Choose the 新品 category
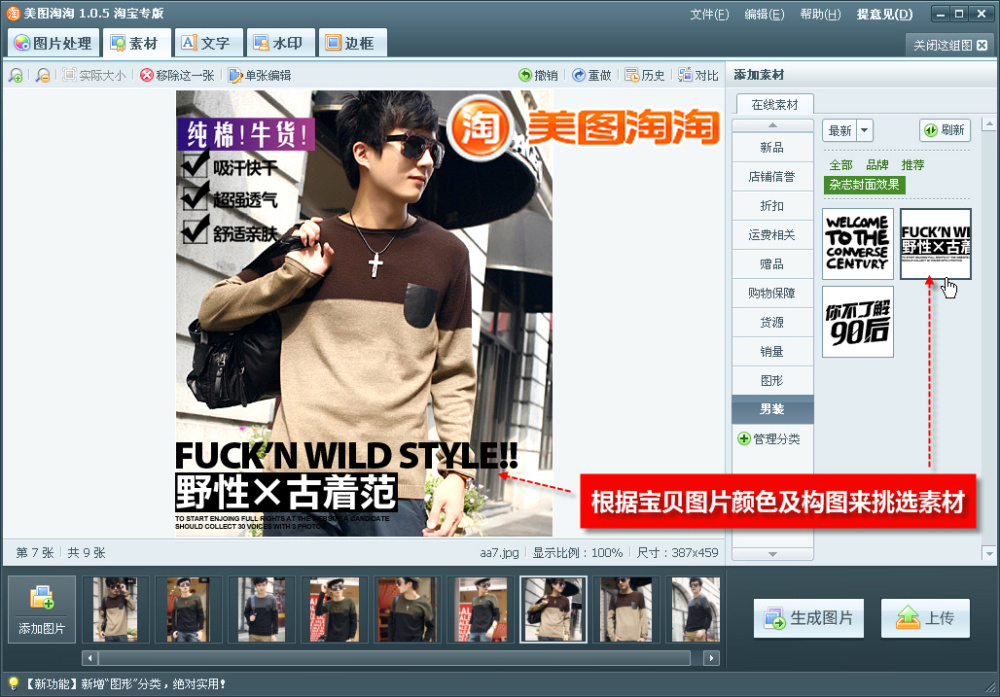Viewport: 1000px width, 697px height. pos(772,147)
